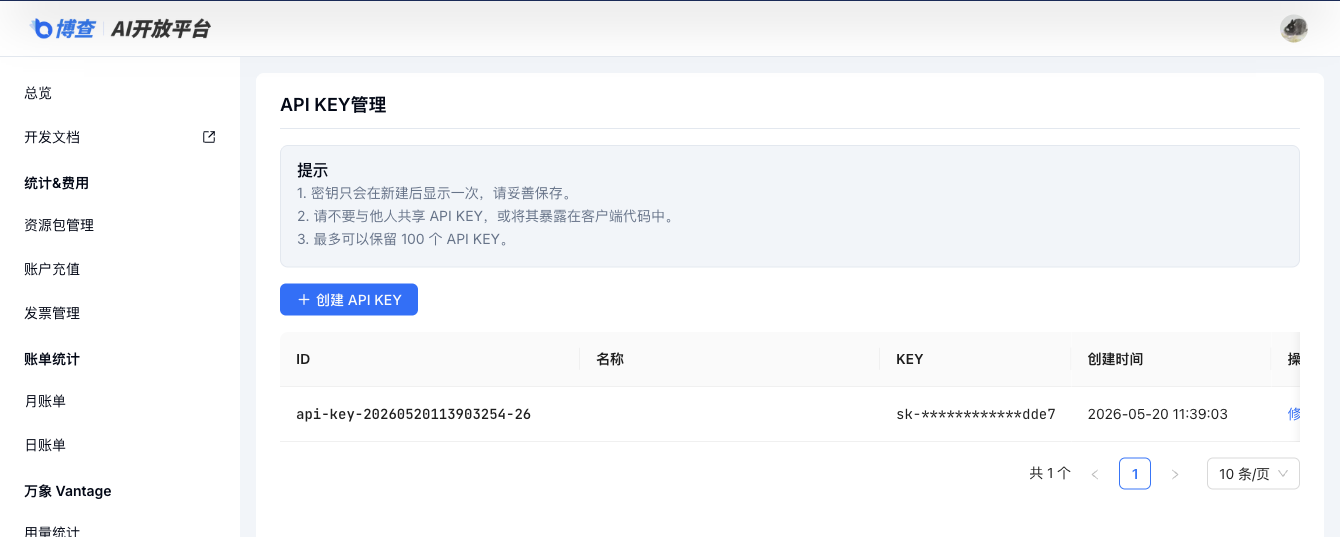This screenshot has width=1340, height=537.
Task: Click the 账单统计 section heading
Action: point(52,359)
